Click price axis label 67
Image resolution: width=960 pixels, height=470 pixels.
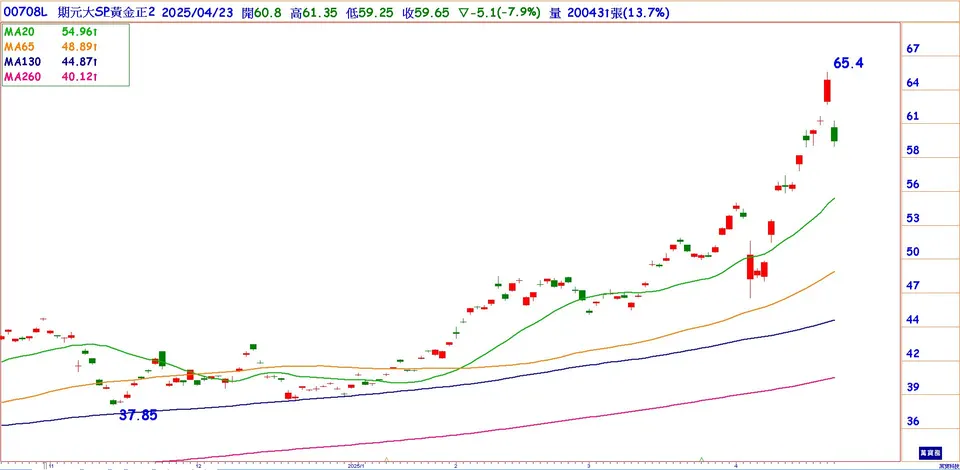point(913,48)
